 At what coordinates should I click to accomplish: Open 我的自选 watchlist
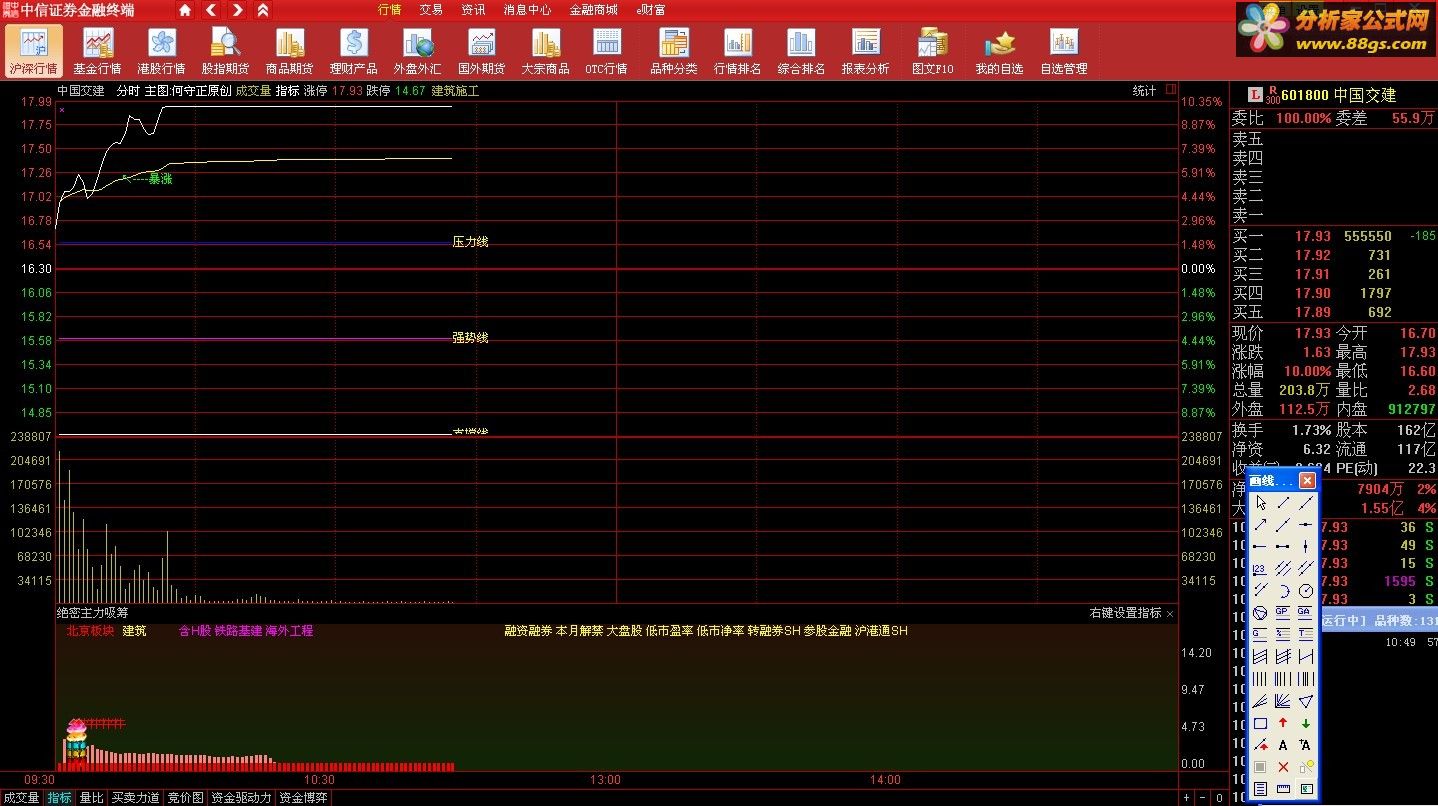pyautogui.click(x=999, y=50)
